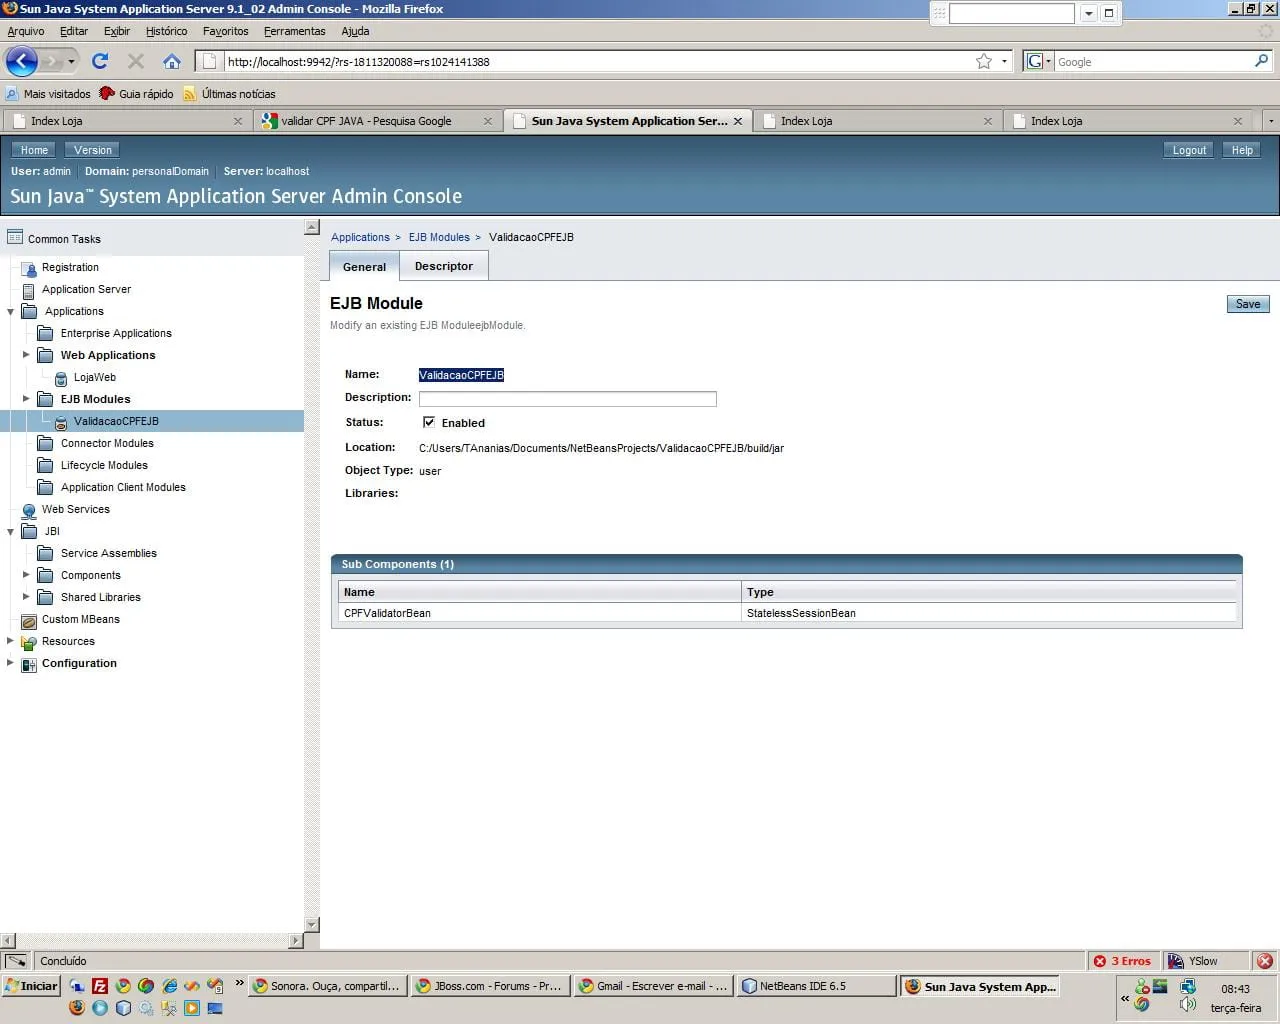Follow the Applications breadcrumb link
The width and height of the screenshot is (1280, 1024).
click(360, 237)
